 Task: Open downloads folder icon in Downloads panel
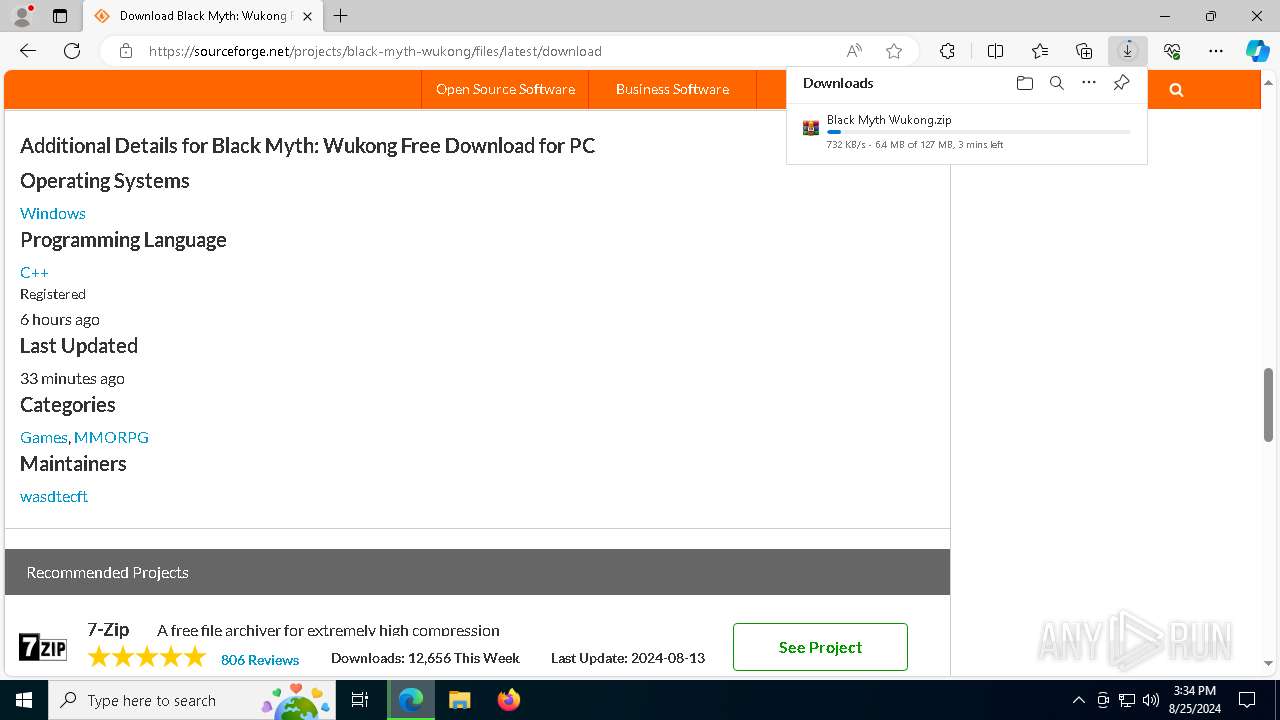click(1024, 83)
